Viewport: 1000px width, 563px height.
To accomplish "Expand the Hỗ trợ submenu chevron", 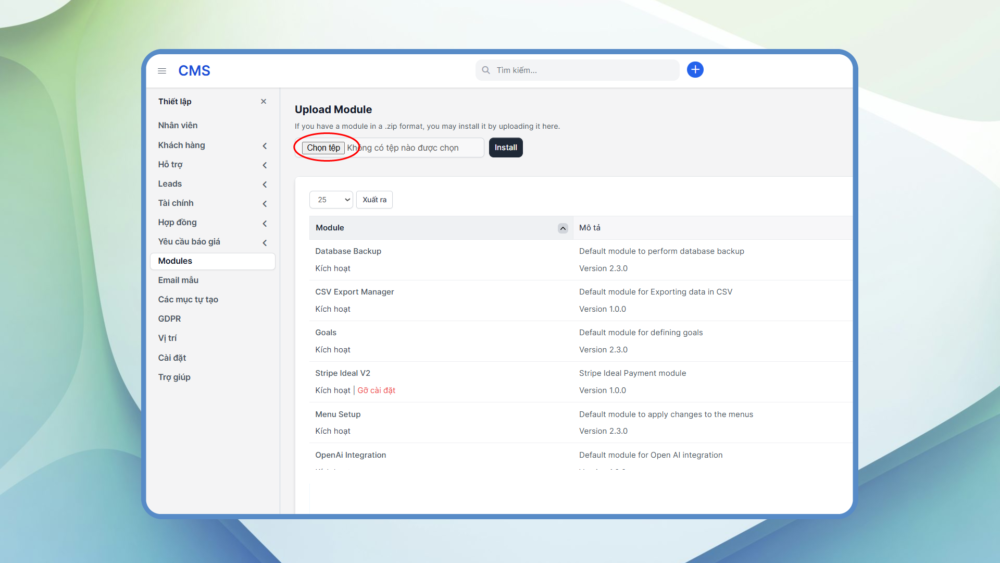I will coord(265,165).
